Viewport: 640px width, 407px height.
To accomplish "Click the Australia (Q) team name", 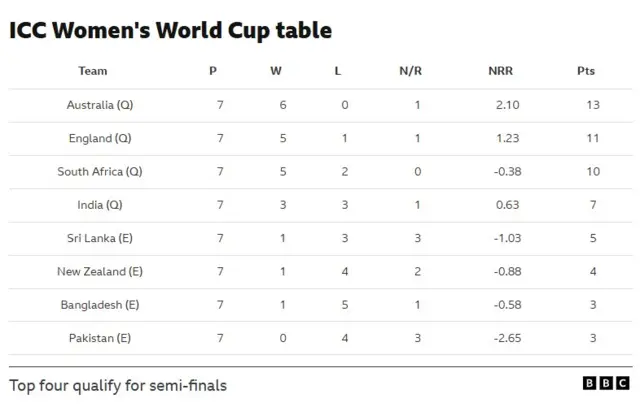I will [x=99, y=105].
